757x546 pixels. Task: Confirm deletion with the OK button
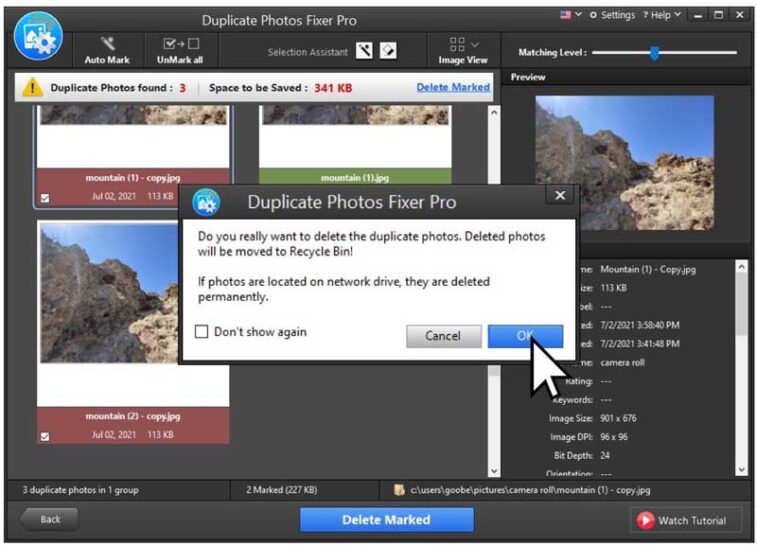pos(525,336)
